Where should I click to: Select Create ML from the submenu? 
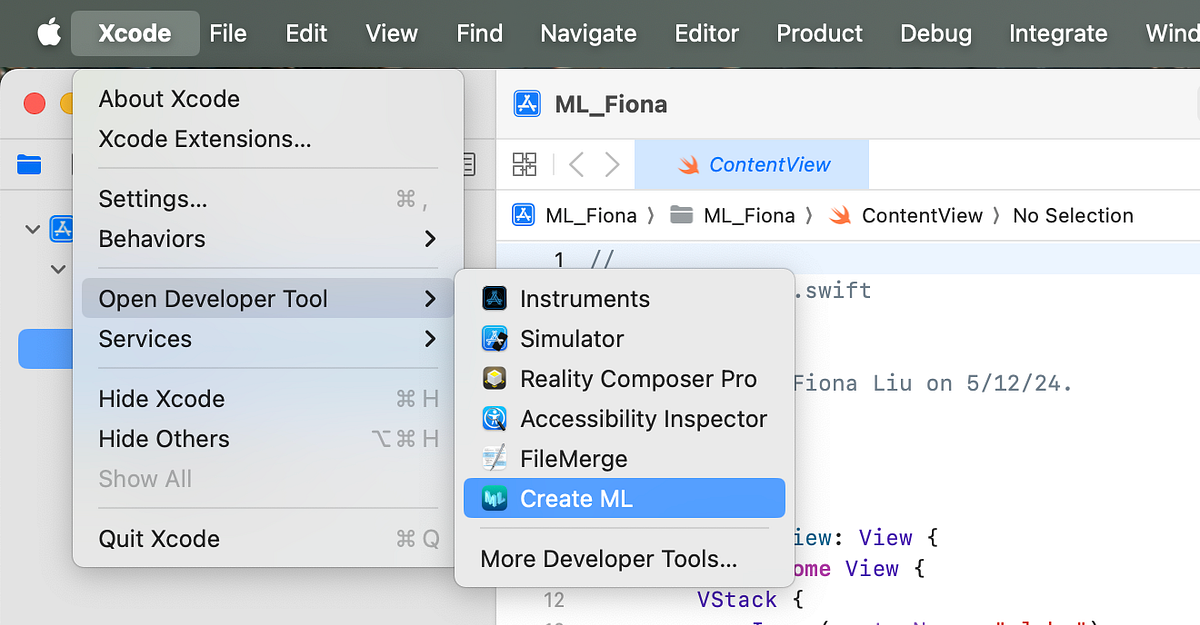[x=576, y=498]
